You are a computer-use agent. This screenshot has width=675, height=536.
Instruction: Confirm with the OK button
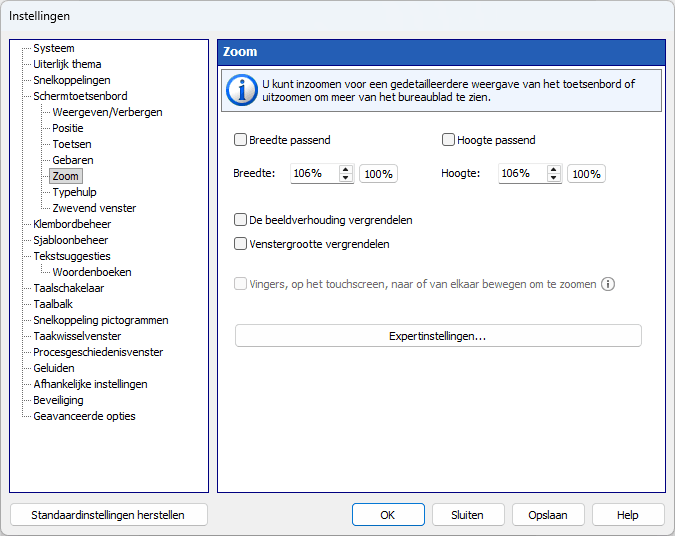[x=388, y=515]
